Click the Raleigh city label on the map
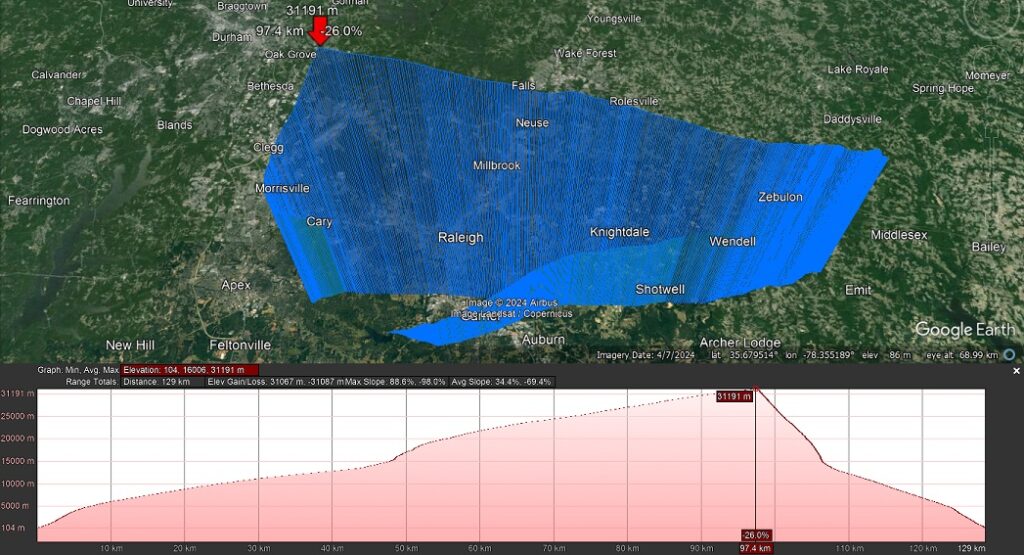The image size is (1024, 555). coord(460,238)
